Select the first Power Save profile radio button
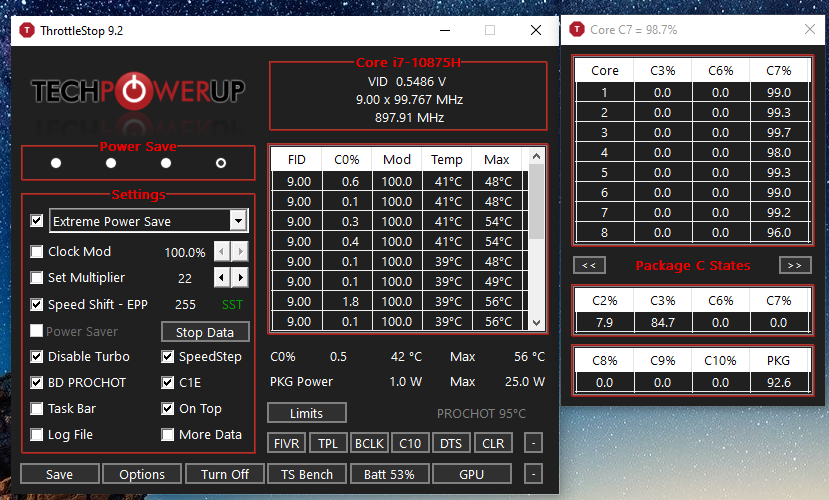Screen dimensions: 829x500 click(56, 163)
